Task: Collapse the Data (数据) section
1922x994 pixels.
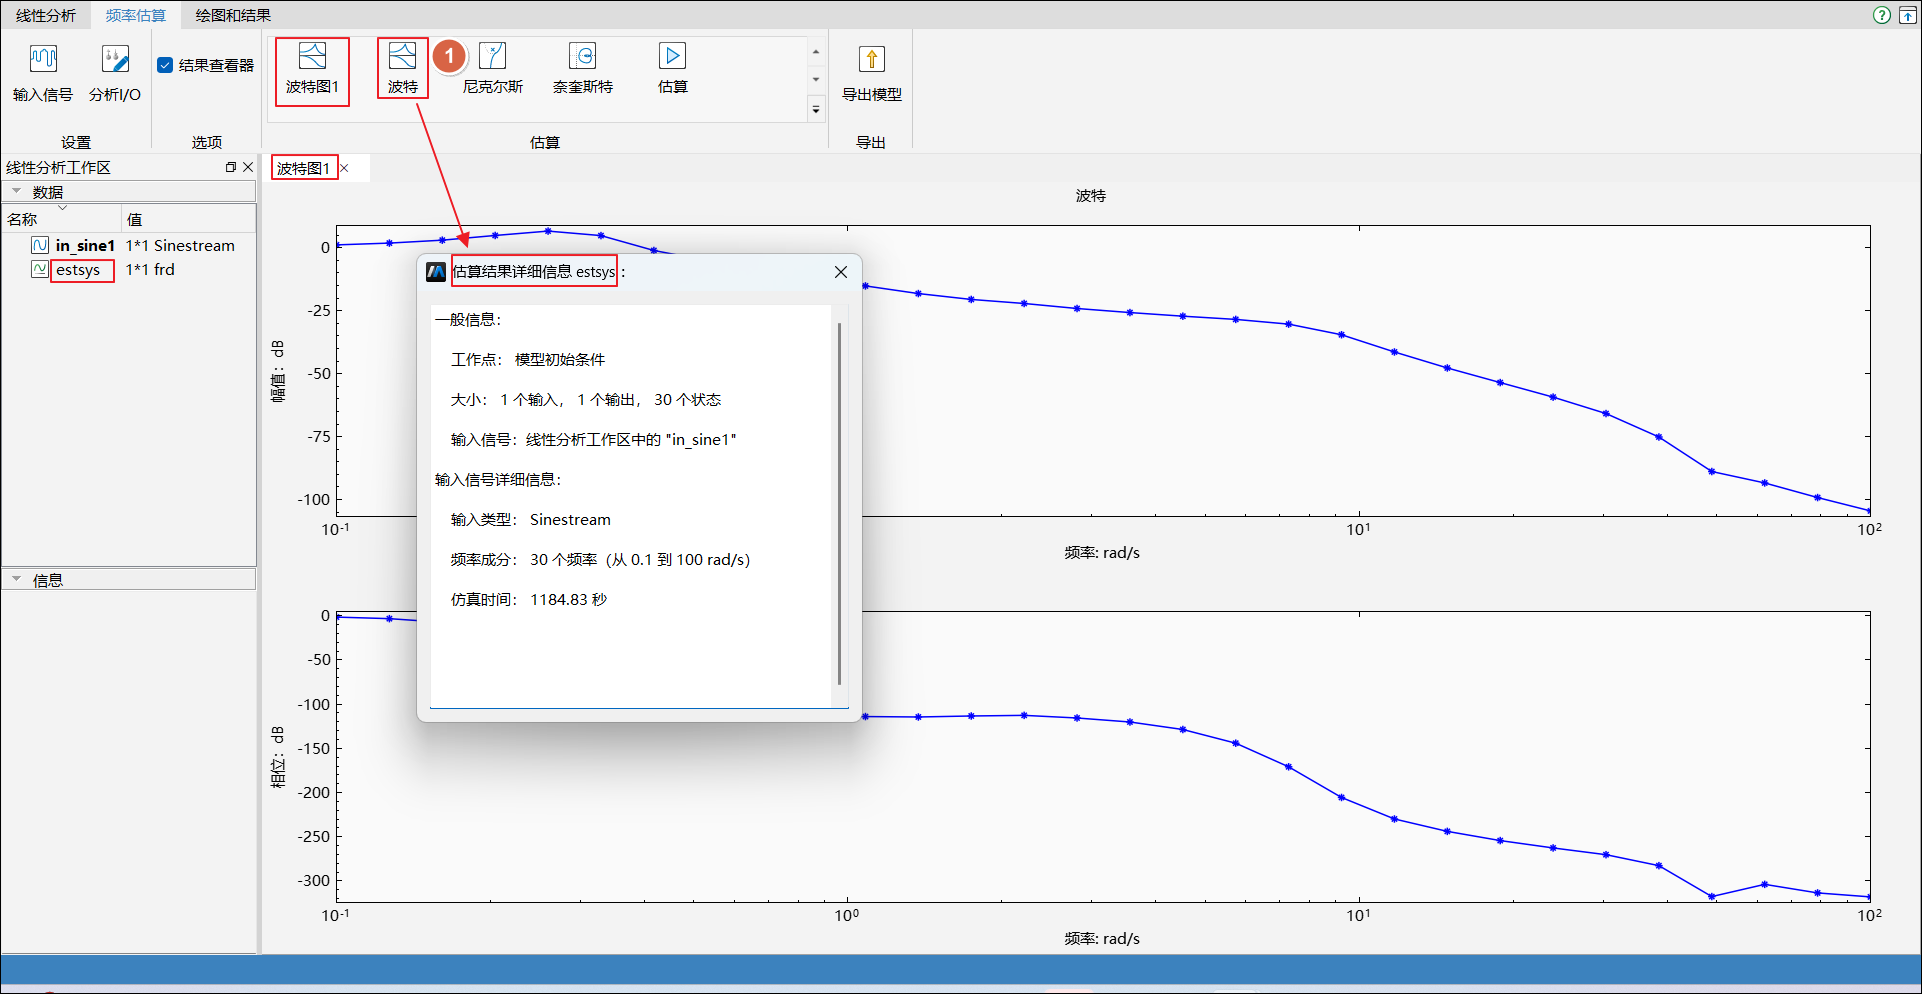Action: point(17,191)
